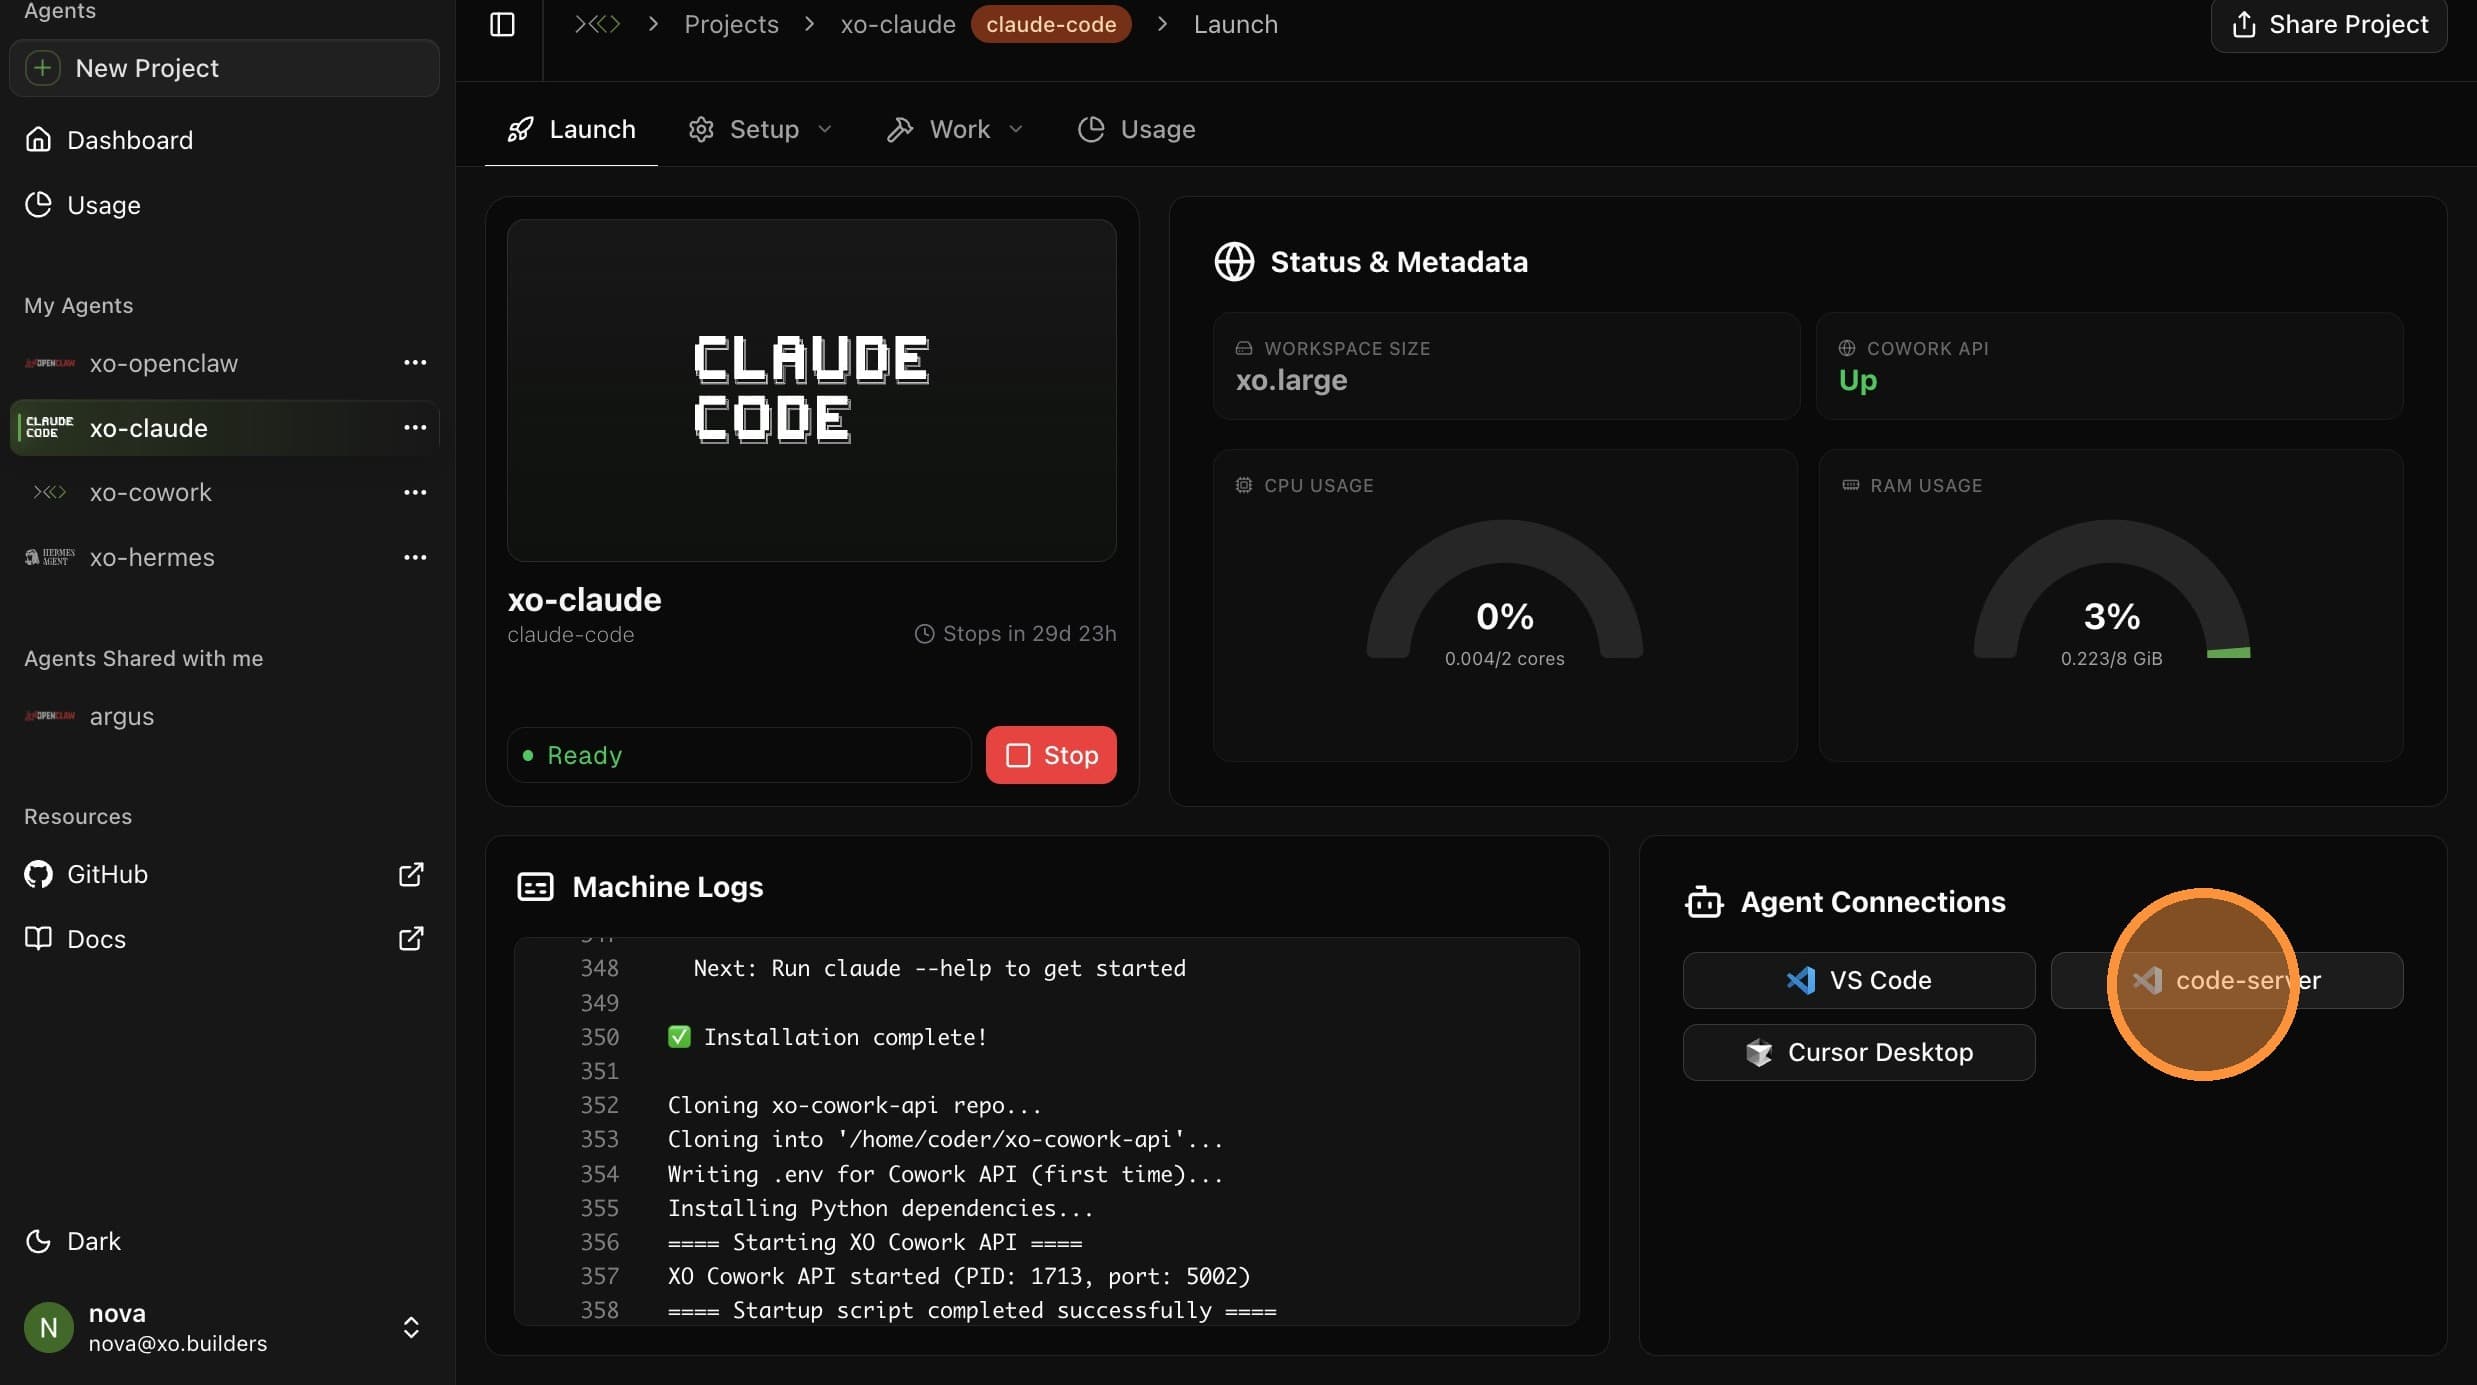Click nova@xo.builders email text
Viewport: 2477px width, 1385px height.
178,1344
